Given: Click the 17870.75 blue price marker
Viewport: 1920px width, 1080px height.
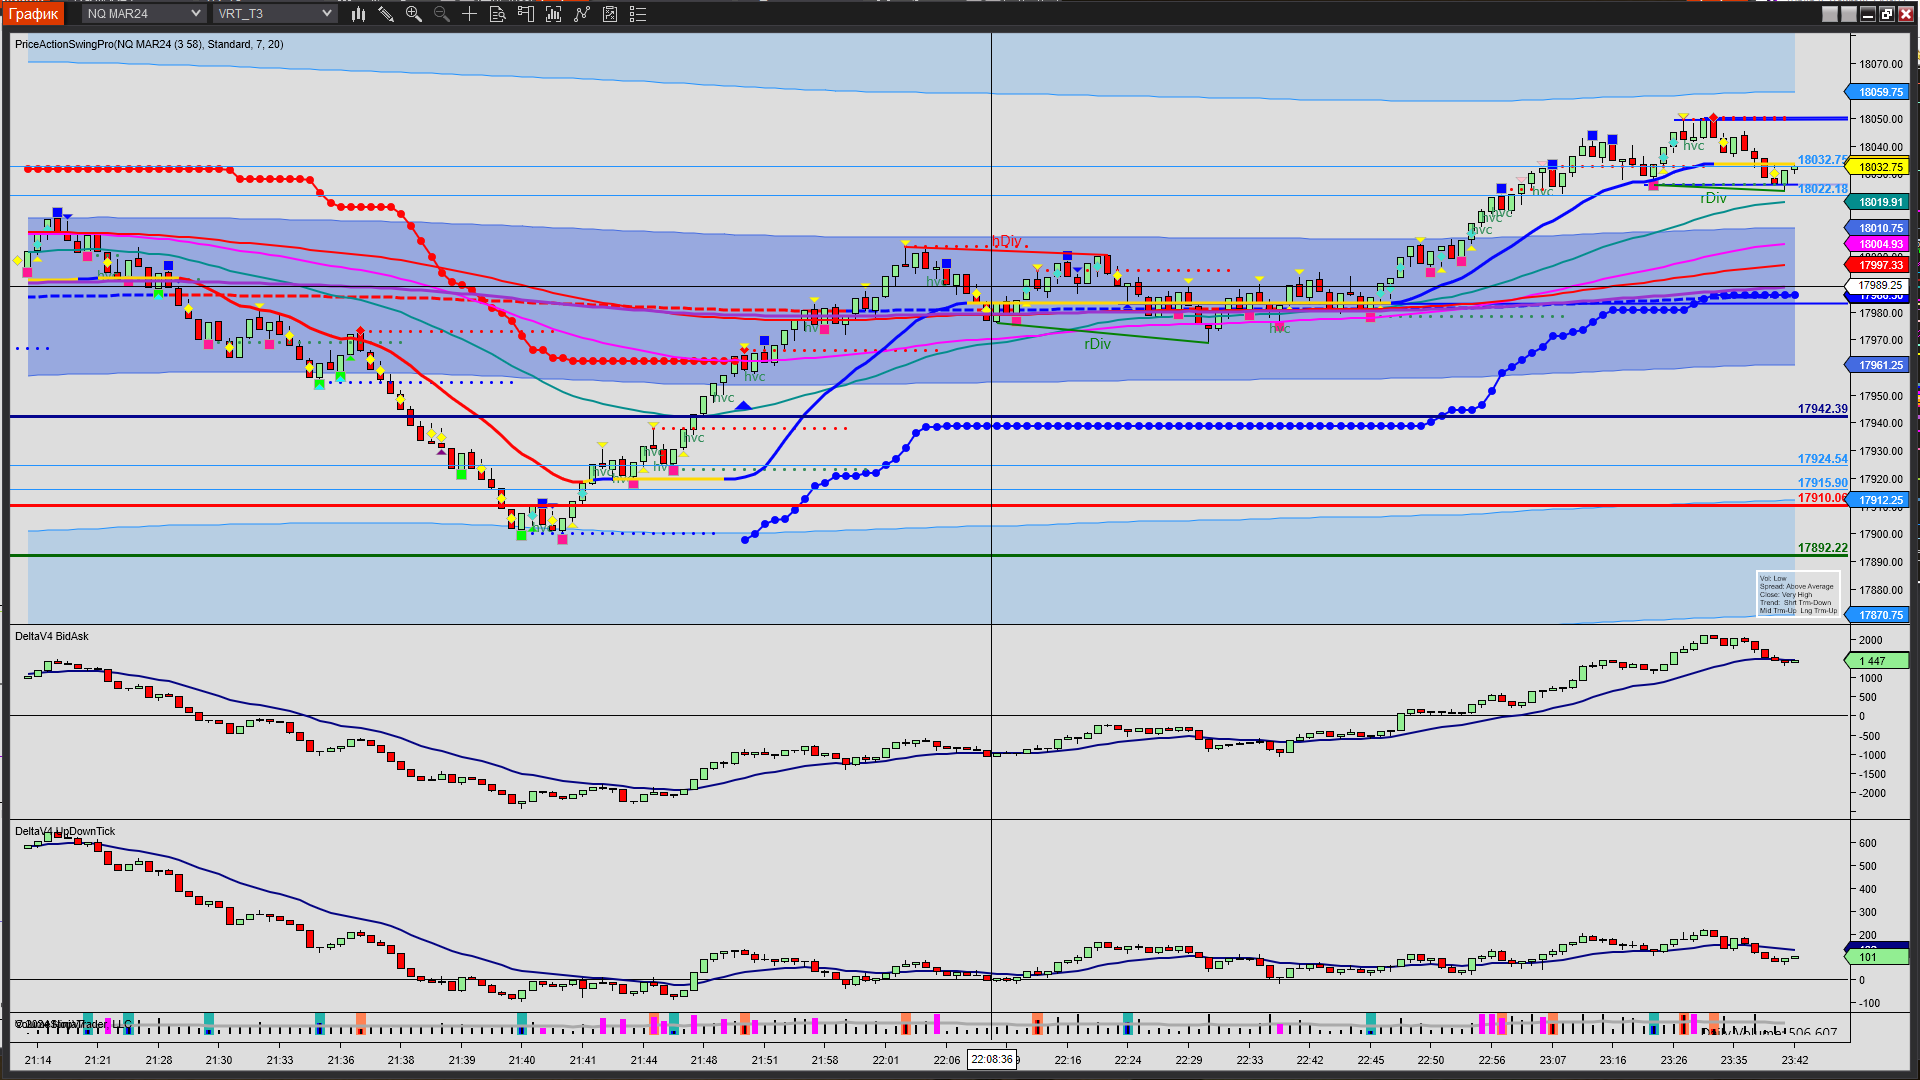Looking at the screenshot, I should (1879, 616).
